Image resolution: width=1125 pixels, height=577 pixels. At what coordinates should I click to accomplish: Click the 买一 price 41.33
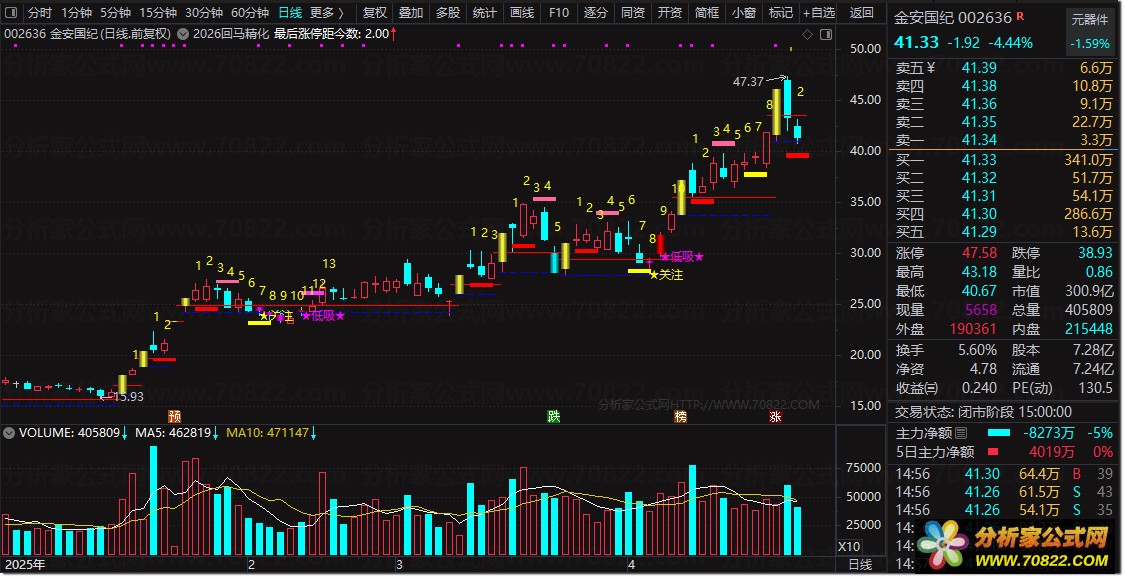coord(979,160)
